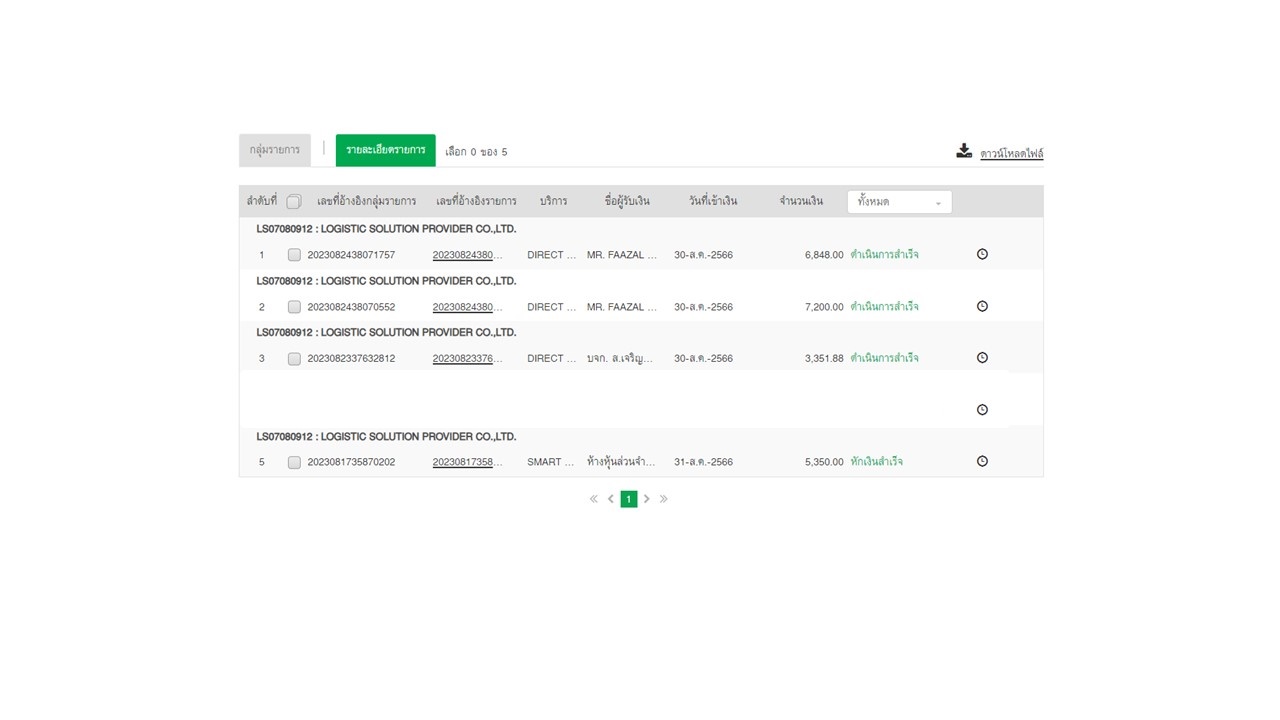Open history clock icon for row 2
1280x720 pixels.
pyautogui.click(x=982, y=306)
